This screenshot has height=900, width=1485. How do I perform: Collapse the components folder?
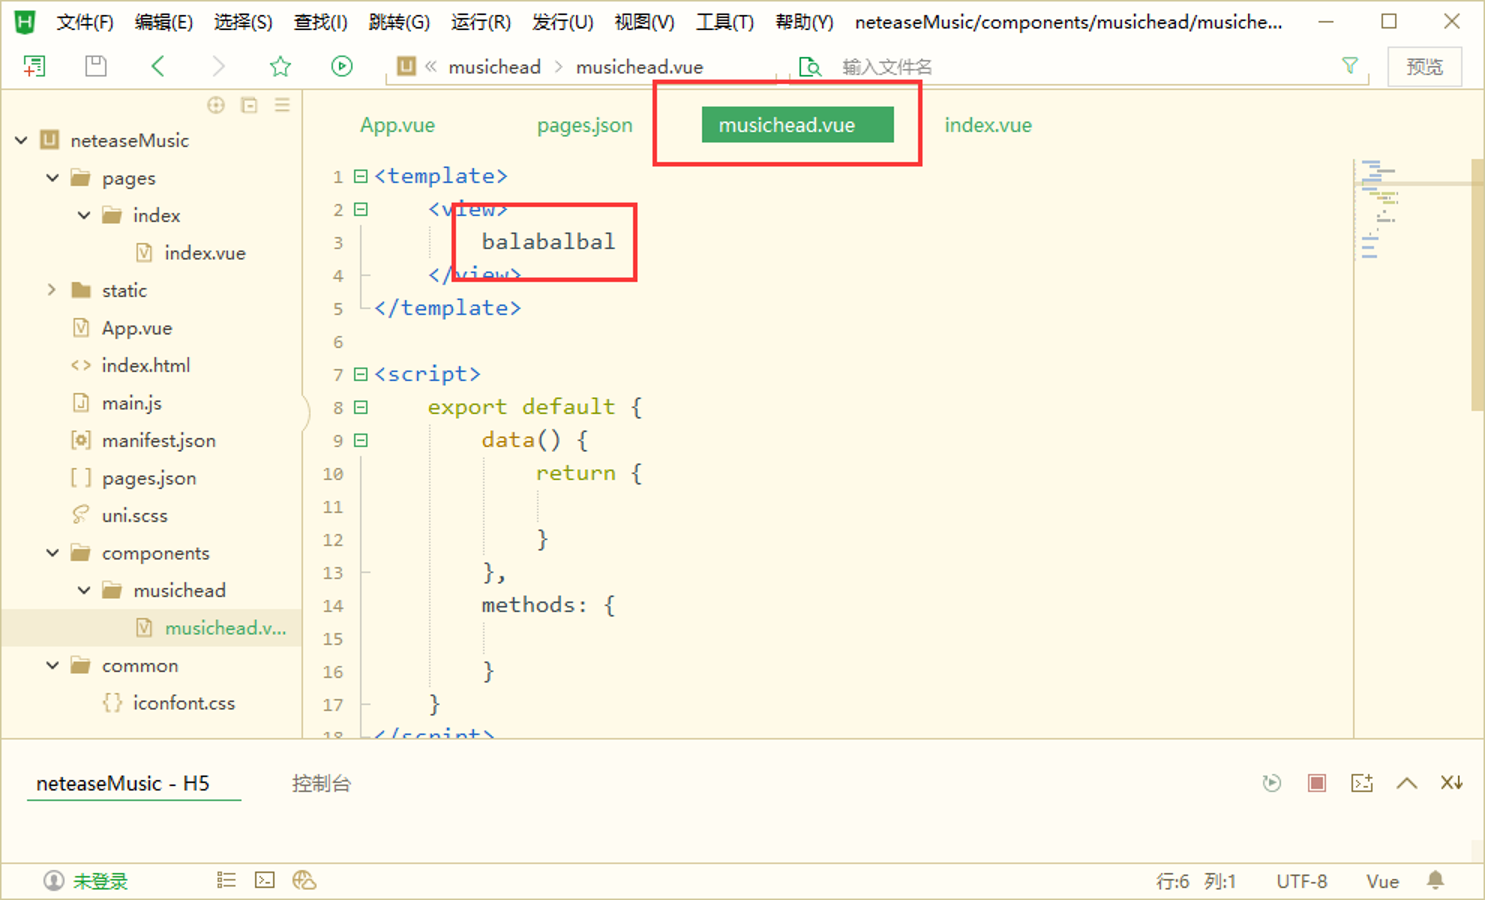(x=52, y=553)
